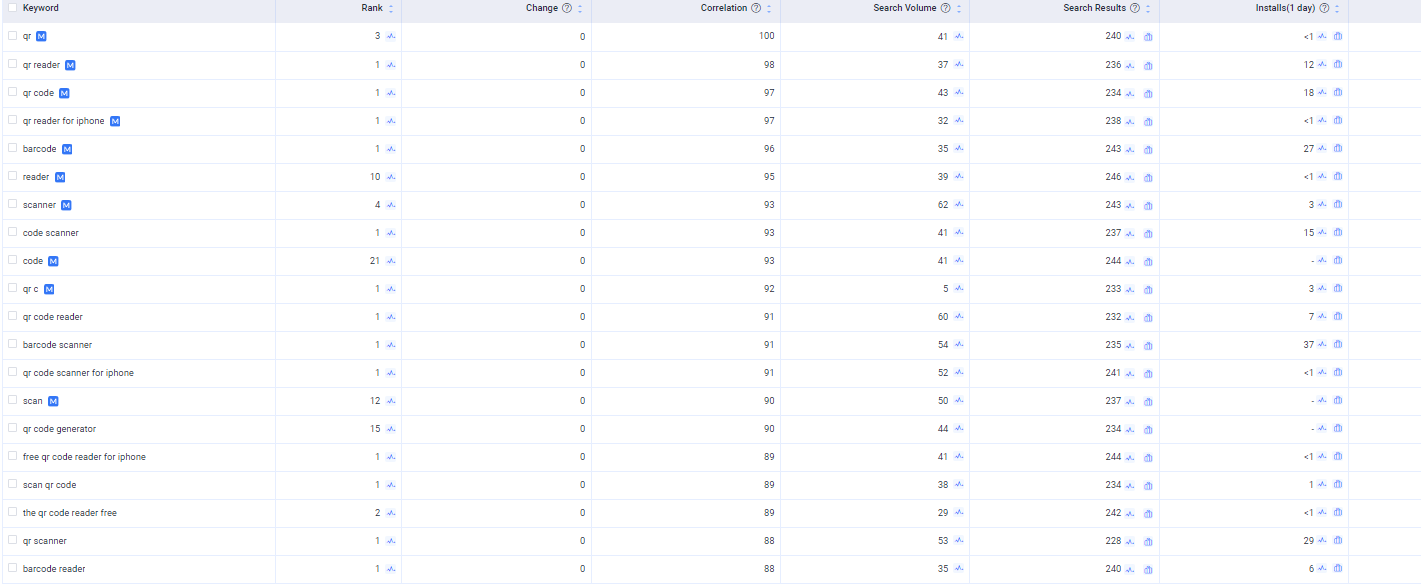Click installs bar-chart icon for "barcode" row
Image resolution: width=1421 pixels, height=585 pixels.
(1338, 148)
